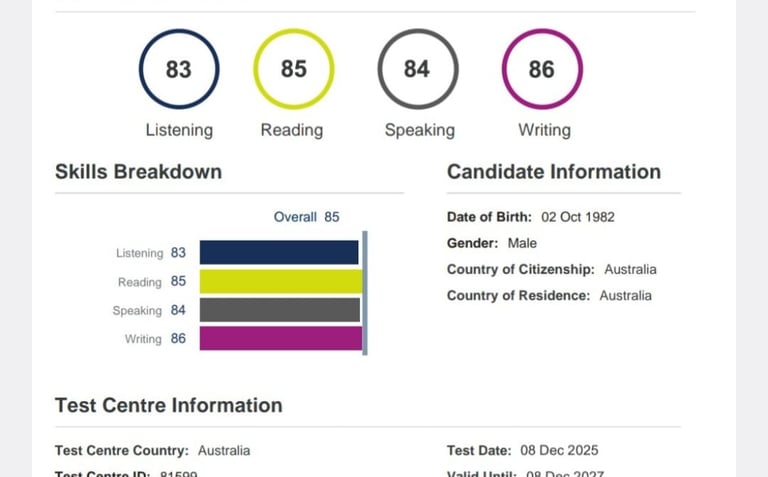Click the Test Centre Country value Australia
The height and width of the screenshot is (477, 768).
(x=224, y=451)
